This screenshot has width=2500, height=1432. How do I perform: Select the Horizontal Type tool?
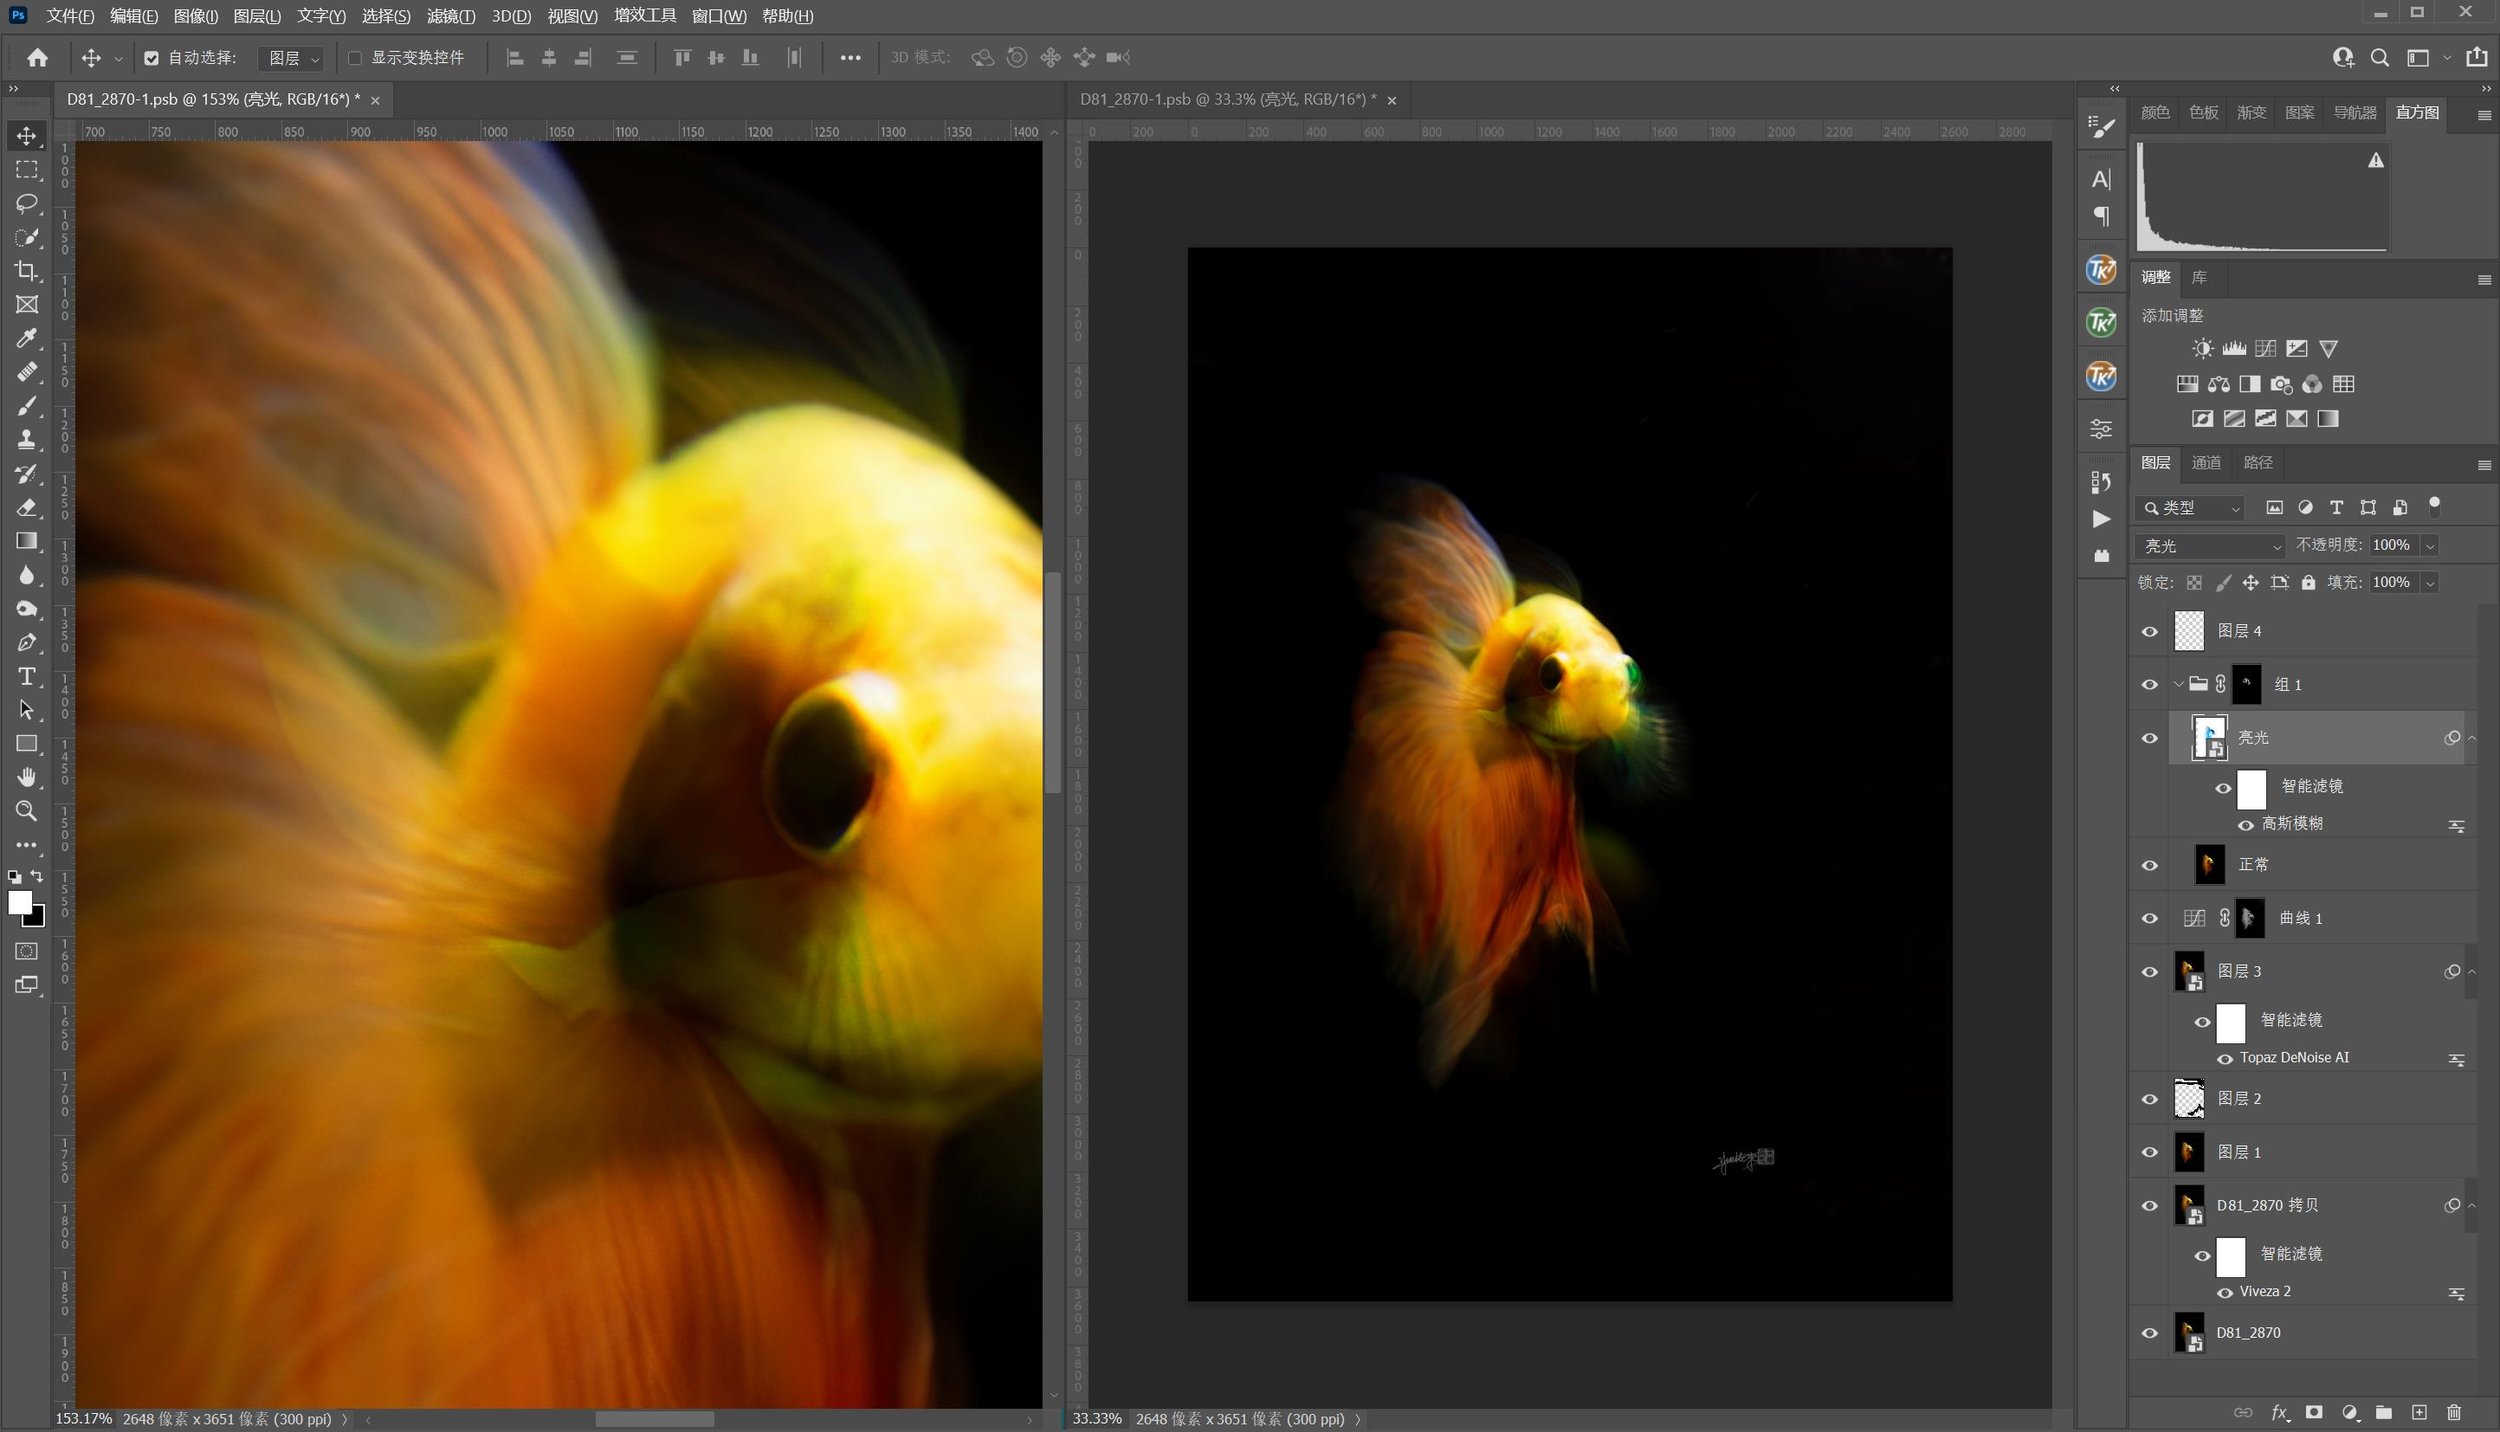pyautogui.click(x=27, y=677)
